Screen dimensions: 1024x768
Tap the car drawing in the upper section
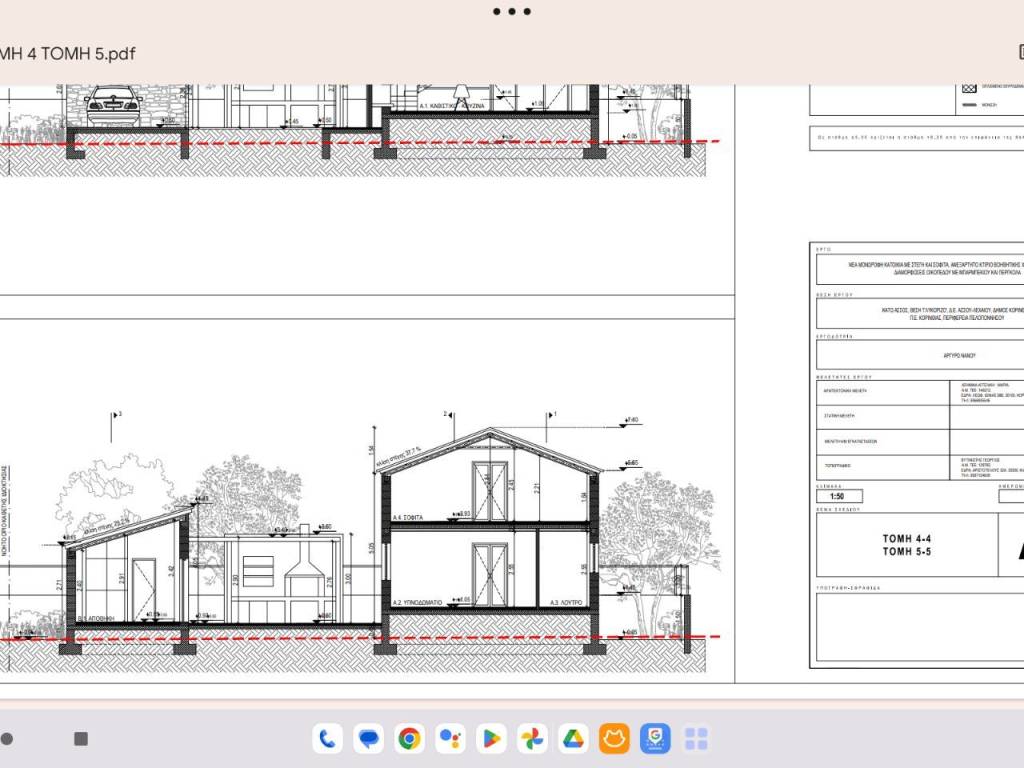(x=113, y=103)
